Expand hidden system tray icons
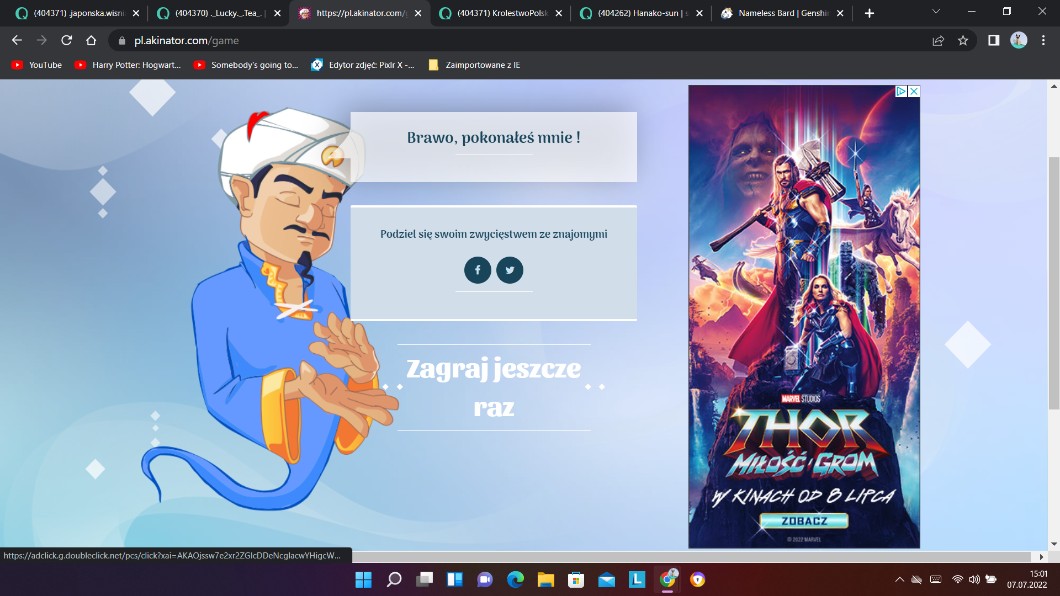The image size is (1060, 596). (897, 579)
